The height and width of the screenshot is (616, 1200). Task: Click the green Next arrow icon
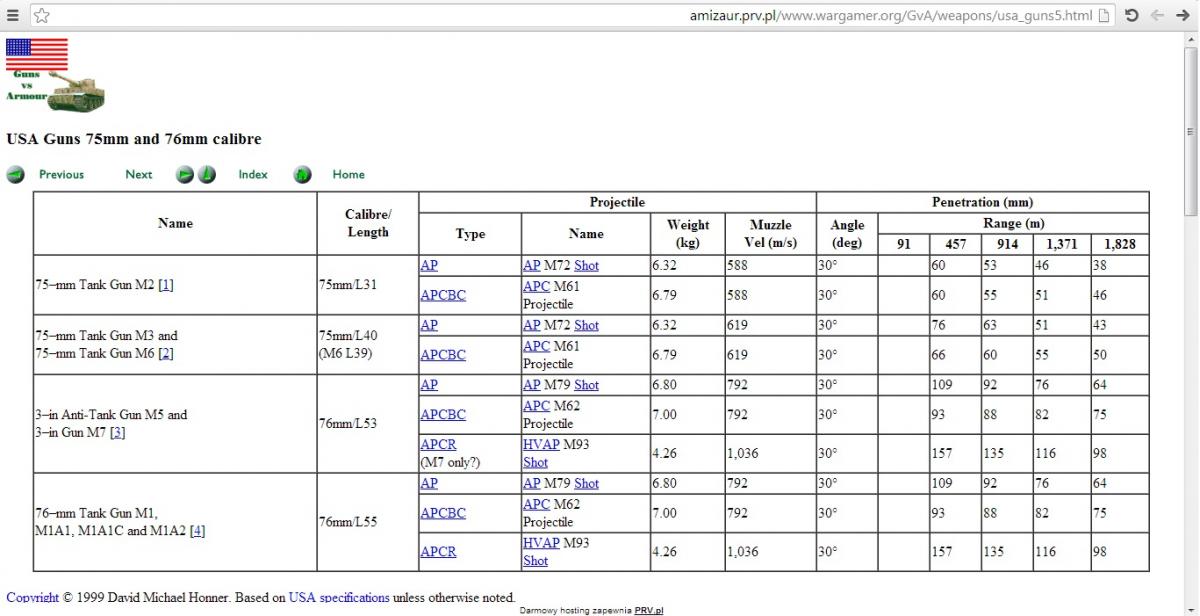tap(185, 175)
